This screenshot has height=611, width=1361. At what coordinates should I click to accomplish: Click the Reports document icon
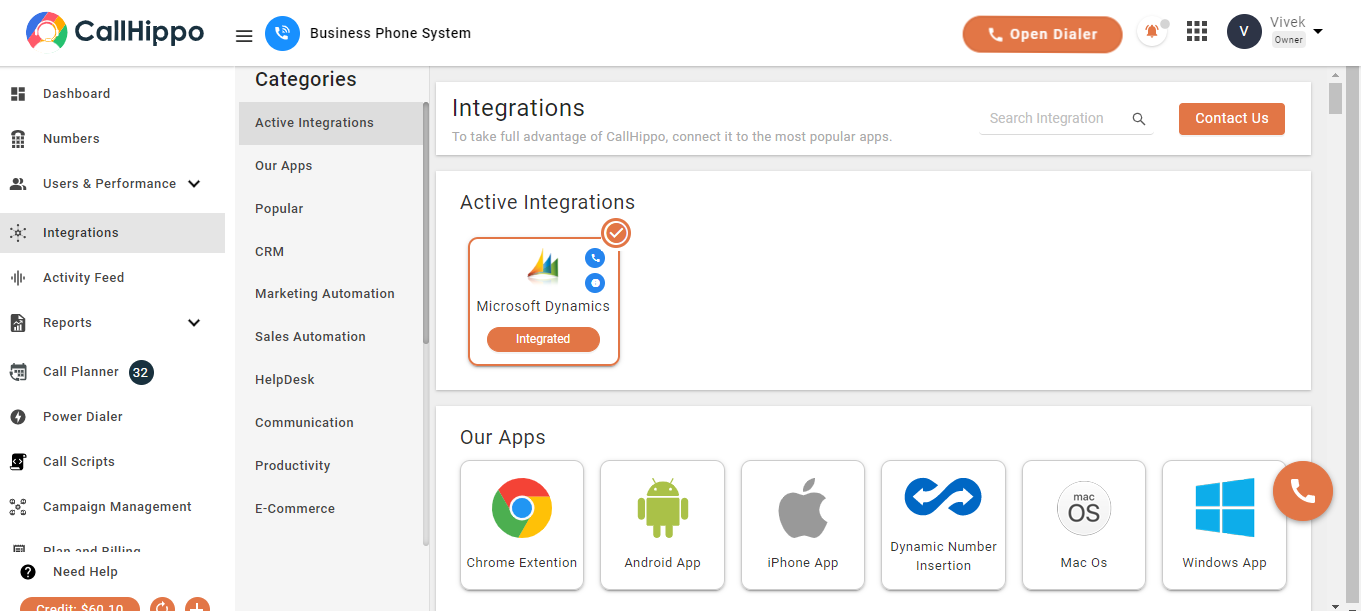18,323
